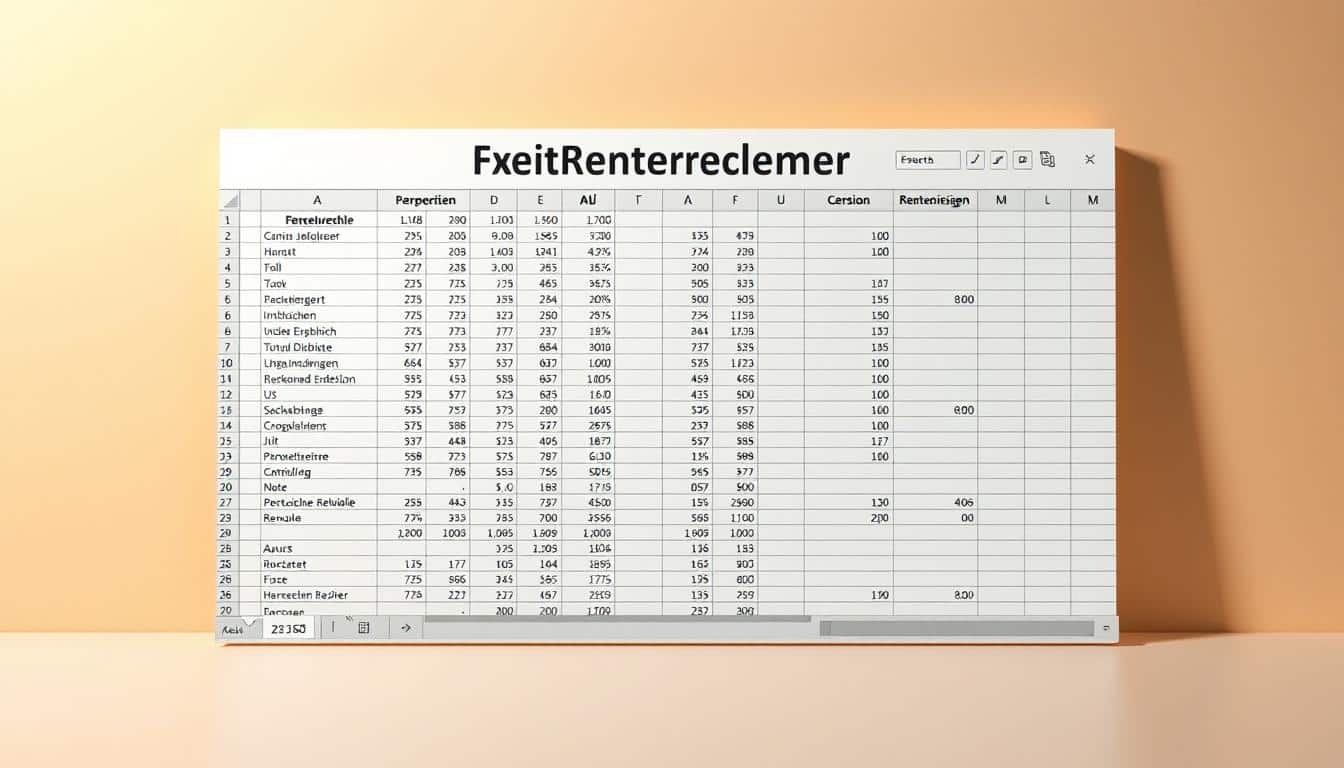Viewport: 1344px width, 768px height.
Task: Click the small square window icon in the title bar
Action: tap(1022, 160)
